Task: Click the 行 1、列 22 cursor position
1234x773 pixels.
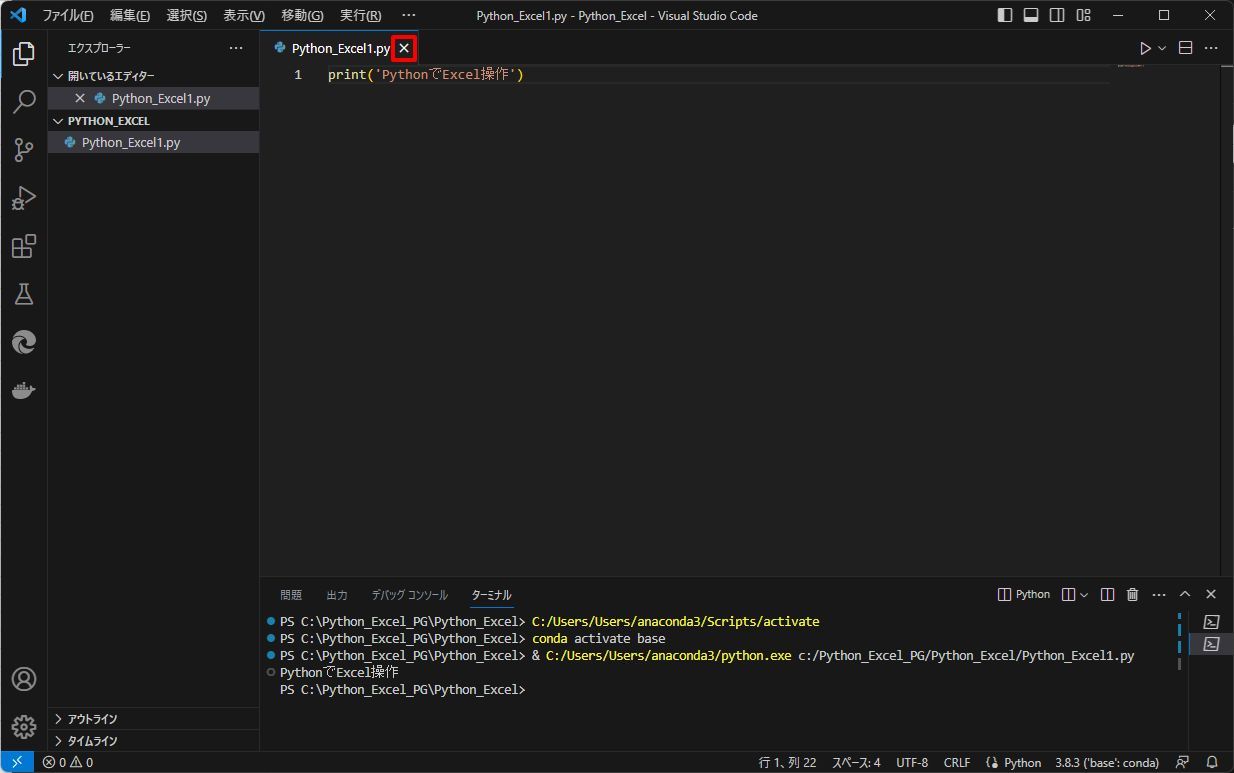Action: (x=787, y=762)
